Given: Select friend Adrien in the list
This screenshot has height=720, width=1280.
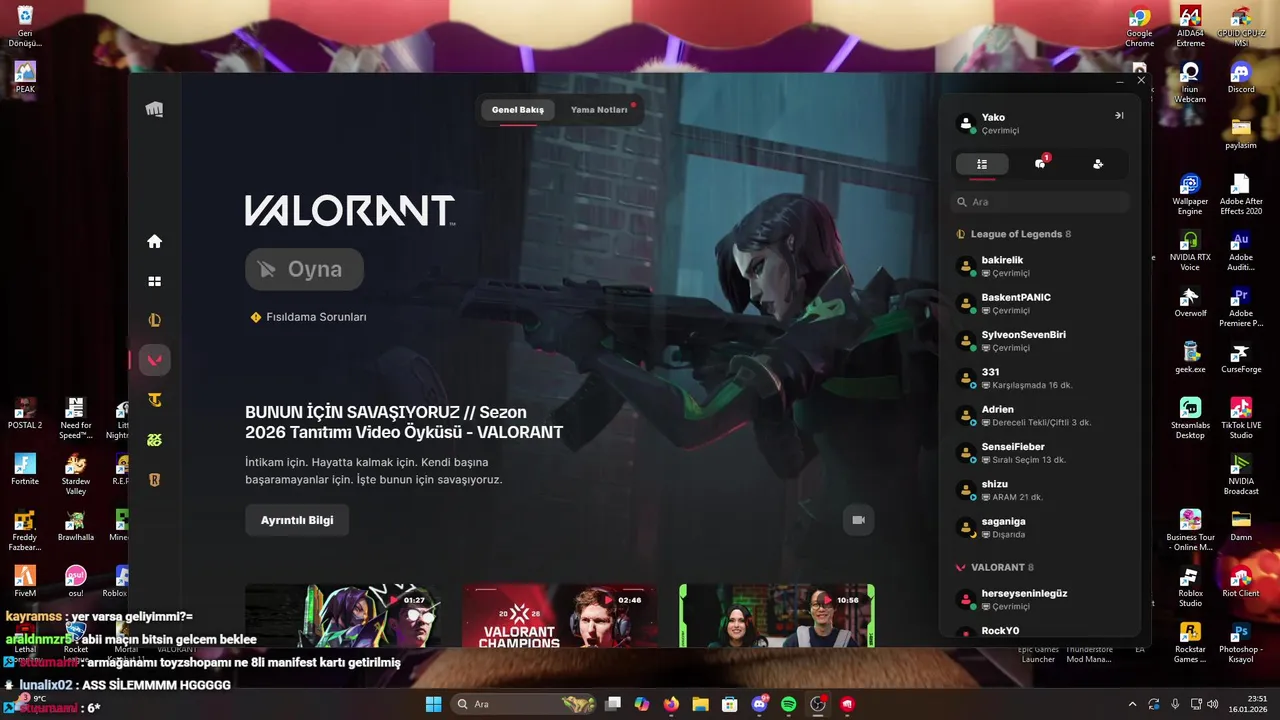Looking at the screenshot, I should click(x=1040, y=415).
